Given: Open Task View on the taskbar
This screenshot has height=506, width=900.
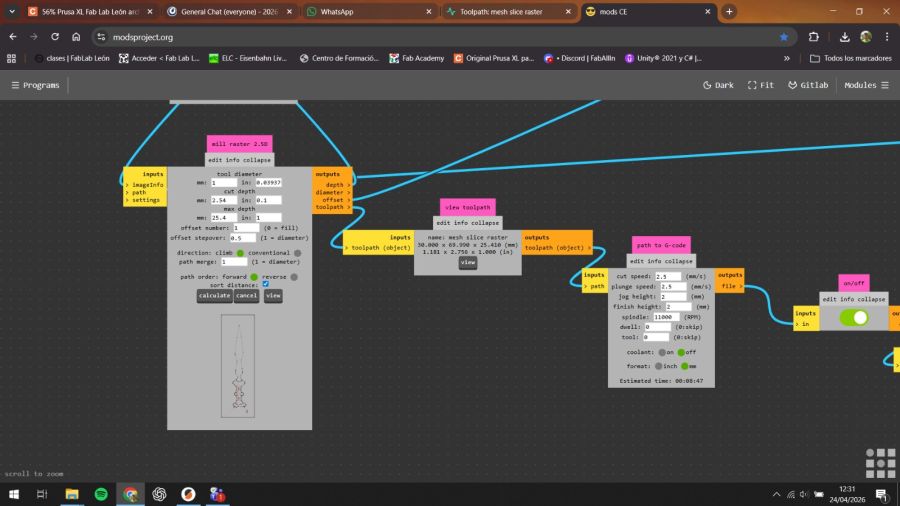Looking at the screenshot, I should (42, 494).
